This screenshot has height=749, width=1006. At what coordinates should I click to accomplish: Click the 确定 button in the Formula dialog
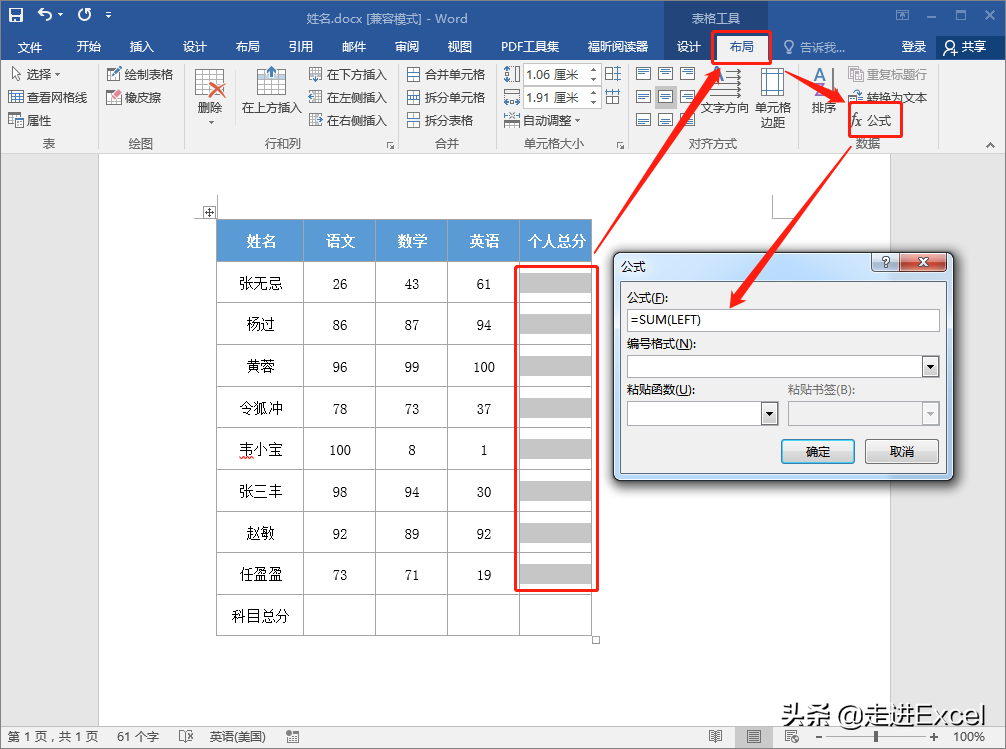817,451
